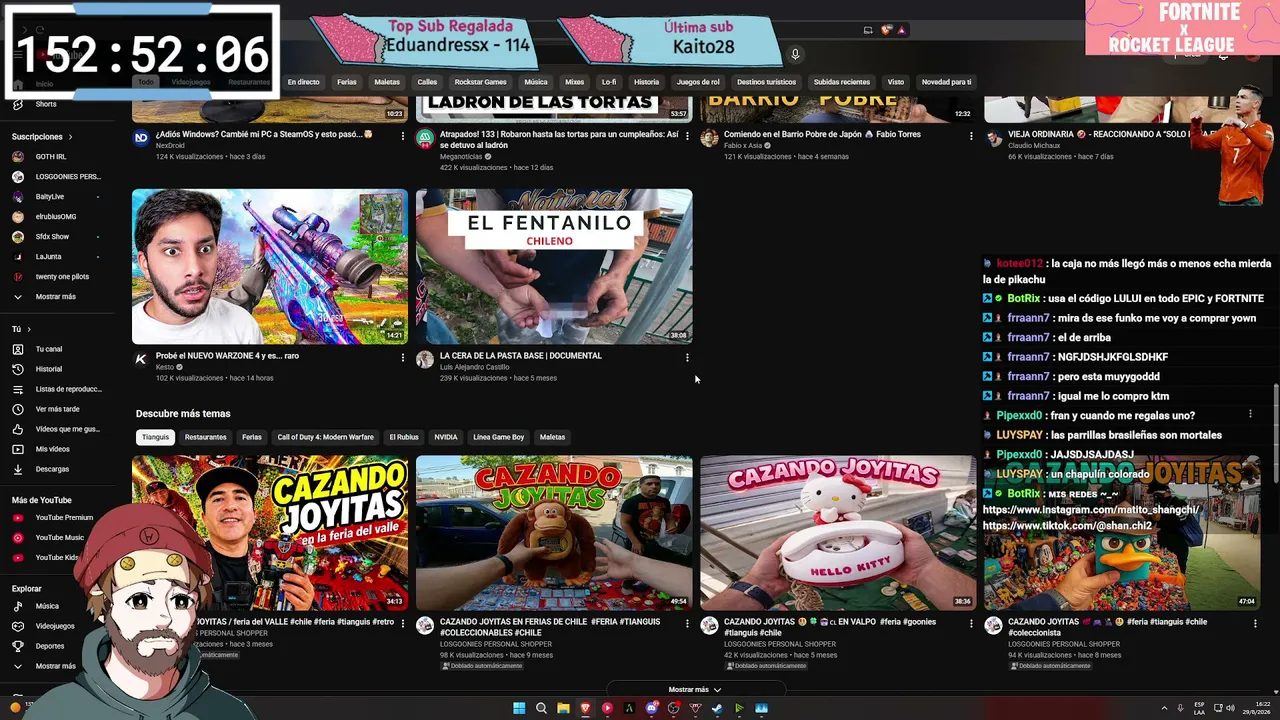Select Call of Duty 4: Modern Warfare topic
The height and width of the screenshot is (720, 1280).
click(325, 437)
